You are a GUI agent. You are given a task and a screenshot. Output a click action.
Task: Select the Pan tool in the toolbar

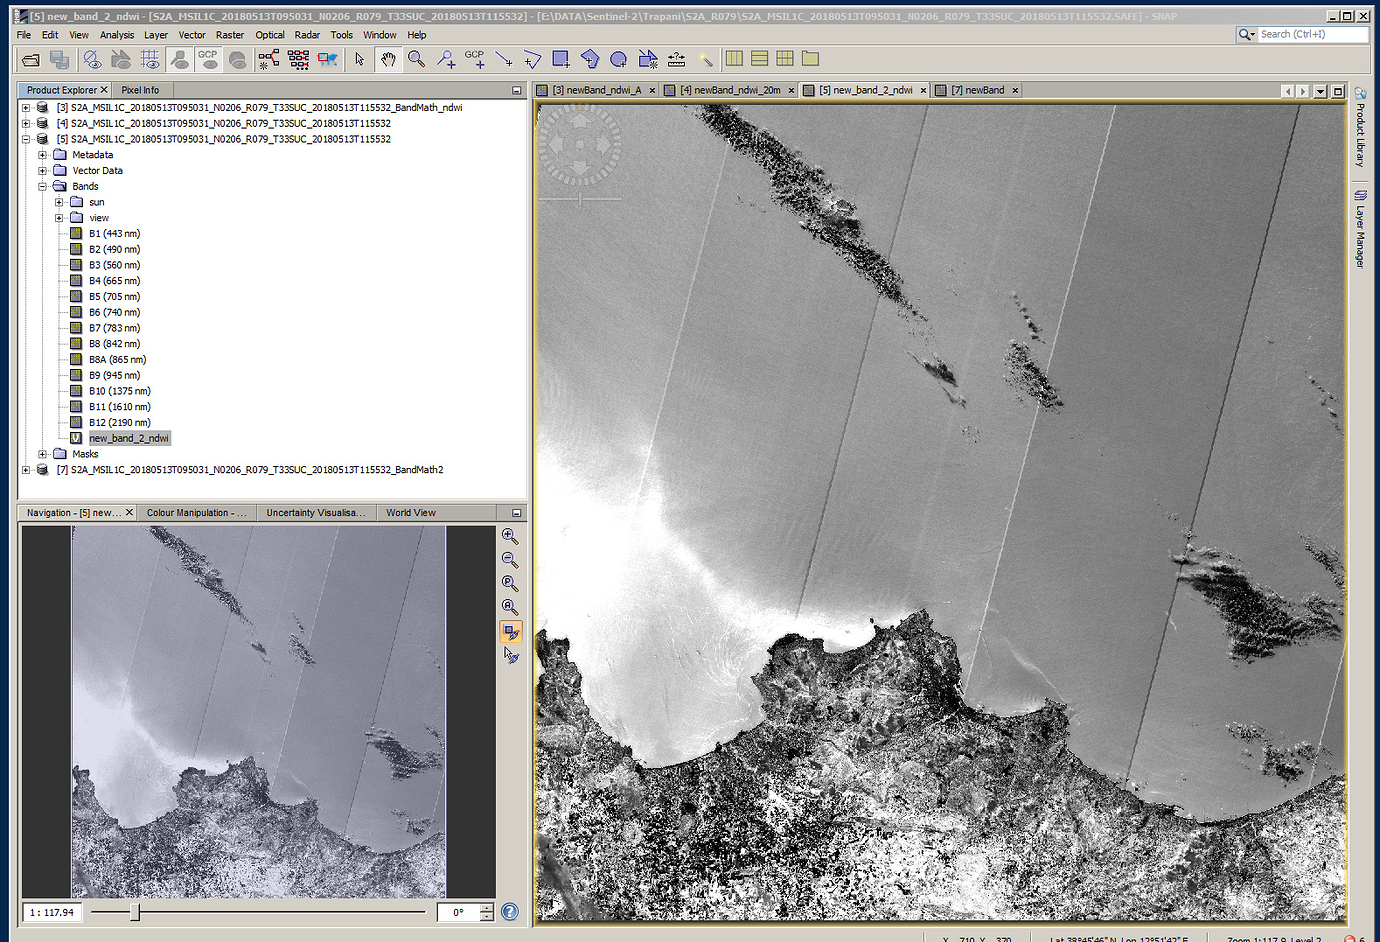pos(388,59)
